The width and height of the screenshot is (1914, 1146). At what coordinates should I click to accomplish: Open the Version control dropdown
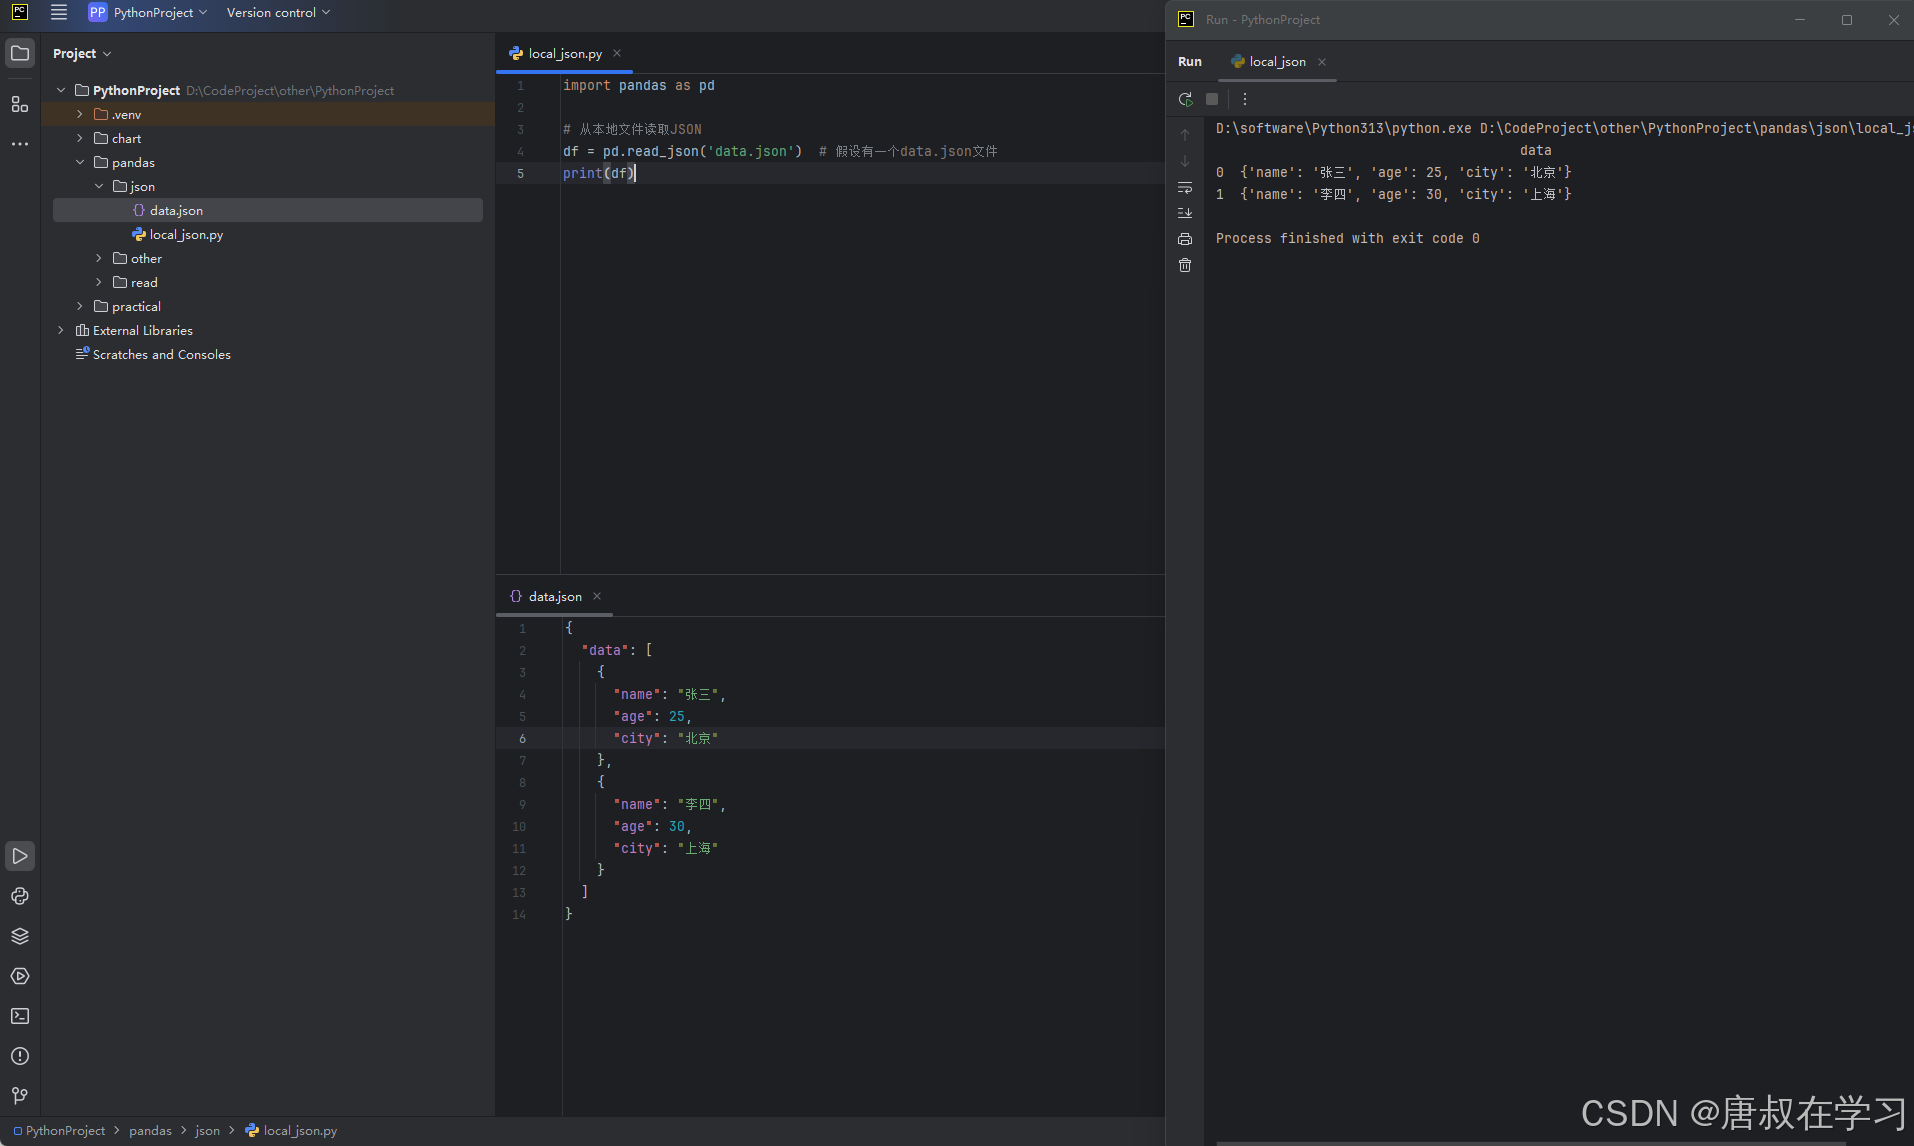(278, 13)
